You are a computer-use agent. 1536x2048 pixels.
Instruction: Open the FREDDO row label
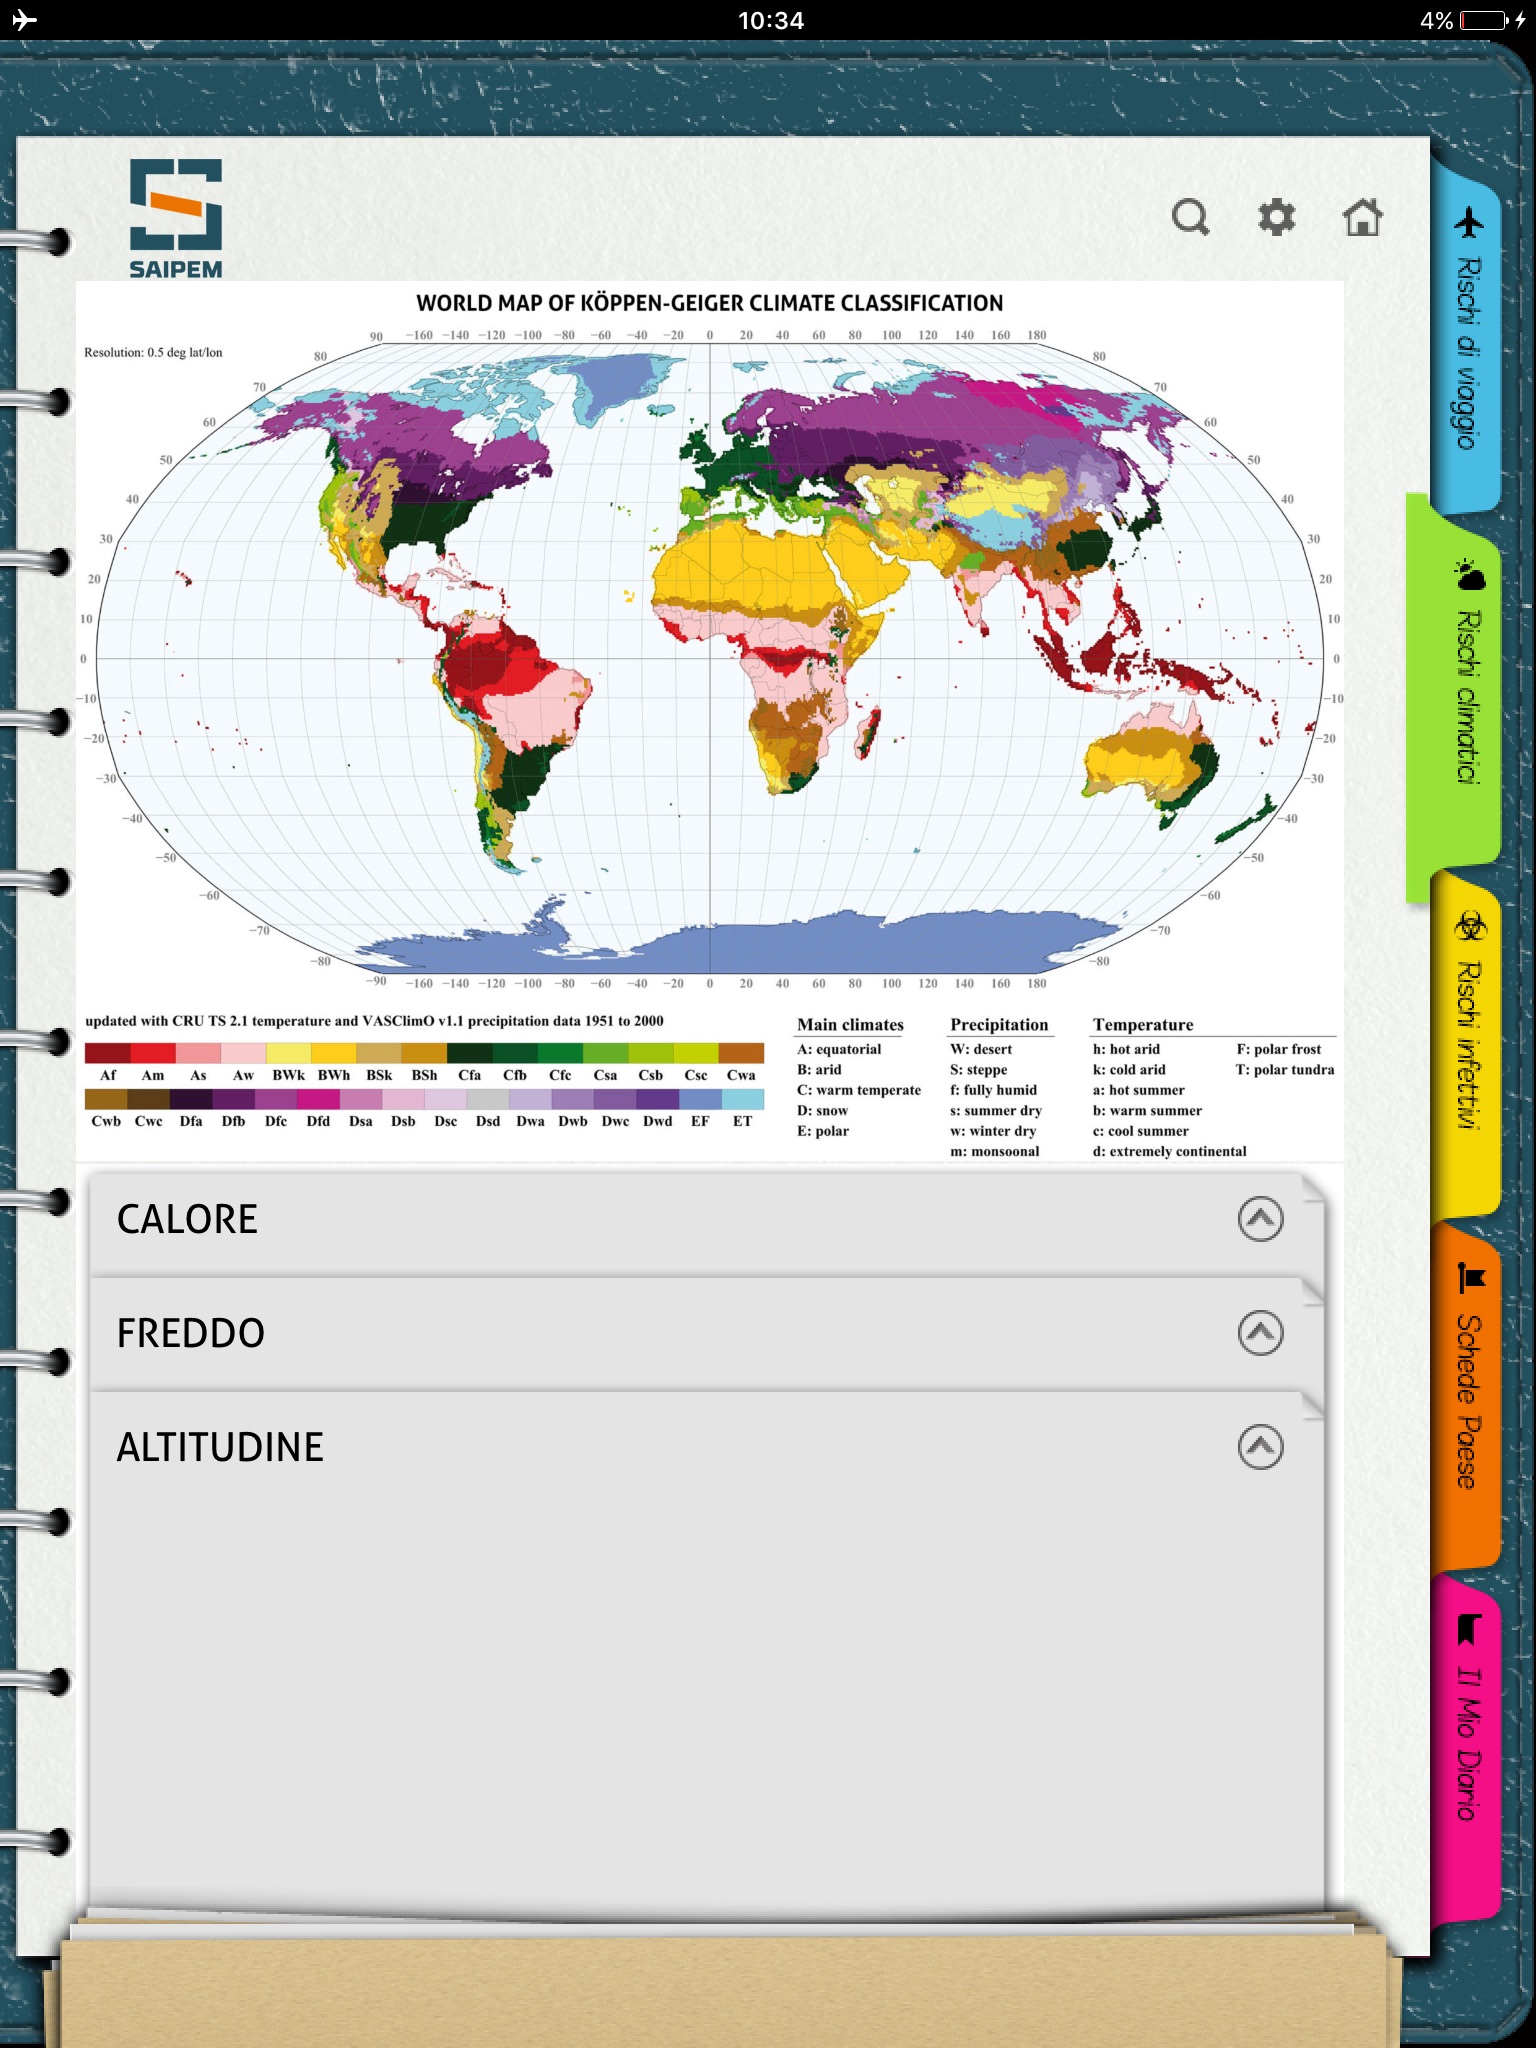(x=191, y=1333)
